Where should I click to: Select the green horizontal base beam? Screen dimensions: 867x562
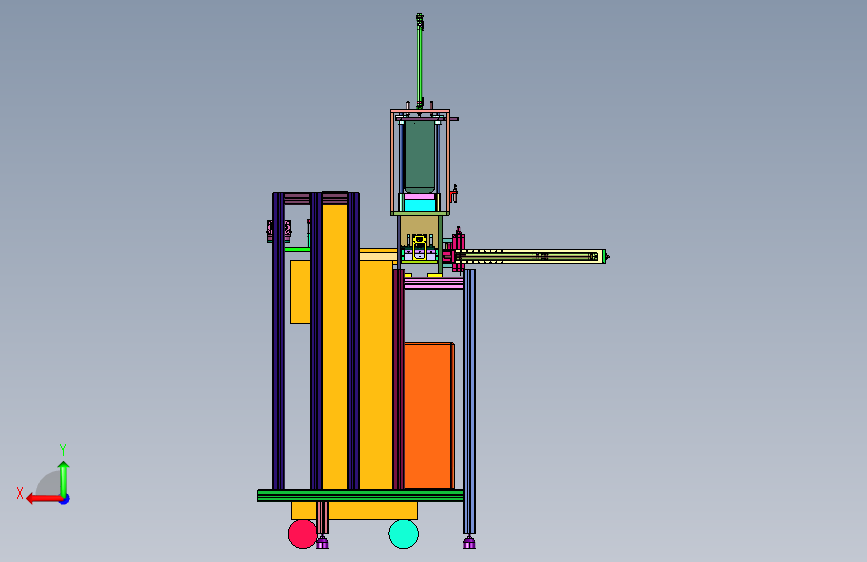point(360,495)
